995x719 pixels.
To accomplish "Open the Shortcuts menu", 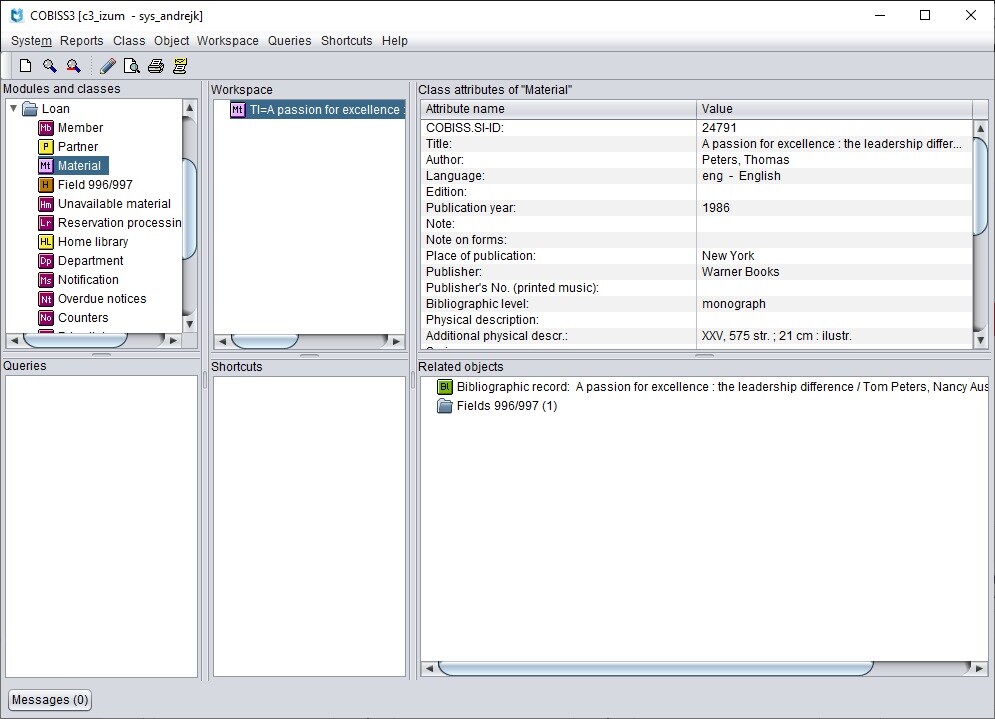I will pos(346,41).
